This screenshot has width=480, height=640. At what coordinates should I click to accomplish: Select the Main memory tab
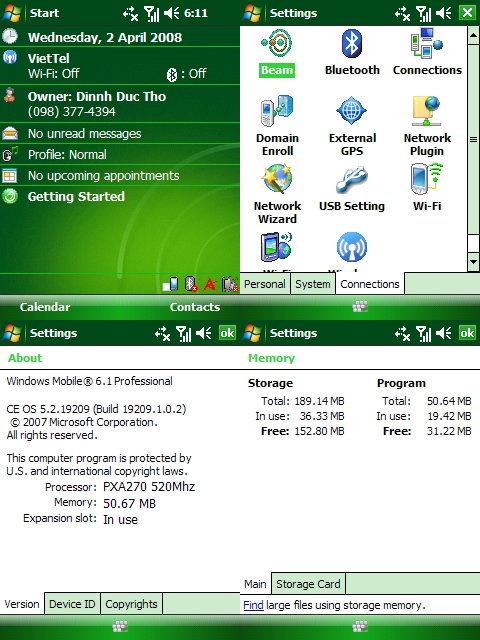pos(256,584)
